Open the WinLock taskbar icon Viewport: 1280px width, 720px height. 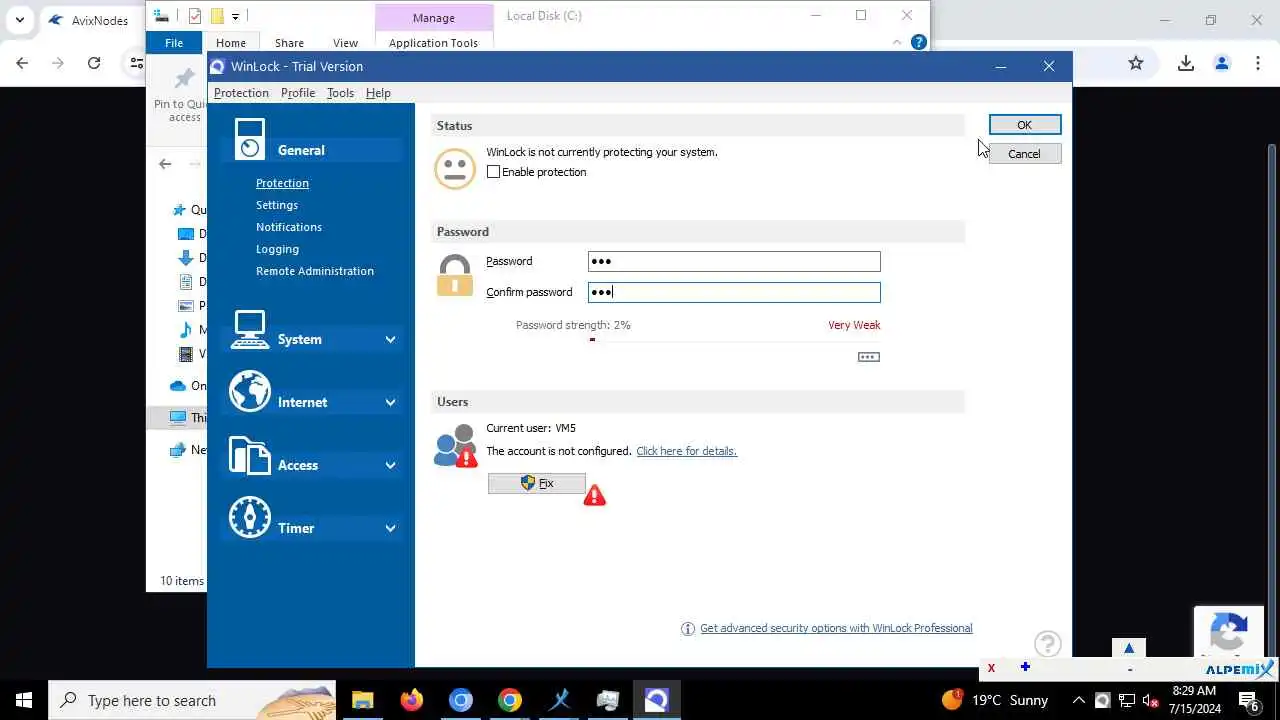[x=656, y=700]
